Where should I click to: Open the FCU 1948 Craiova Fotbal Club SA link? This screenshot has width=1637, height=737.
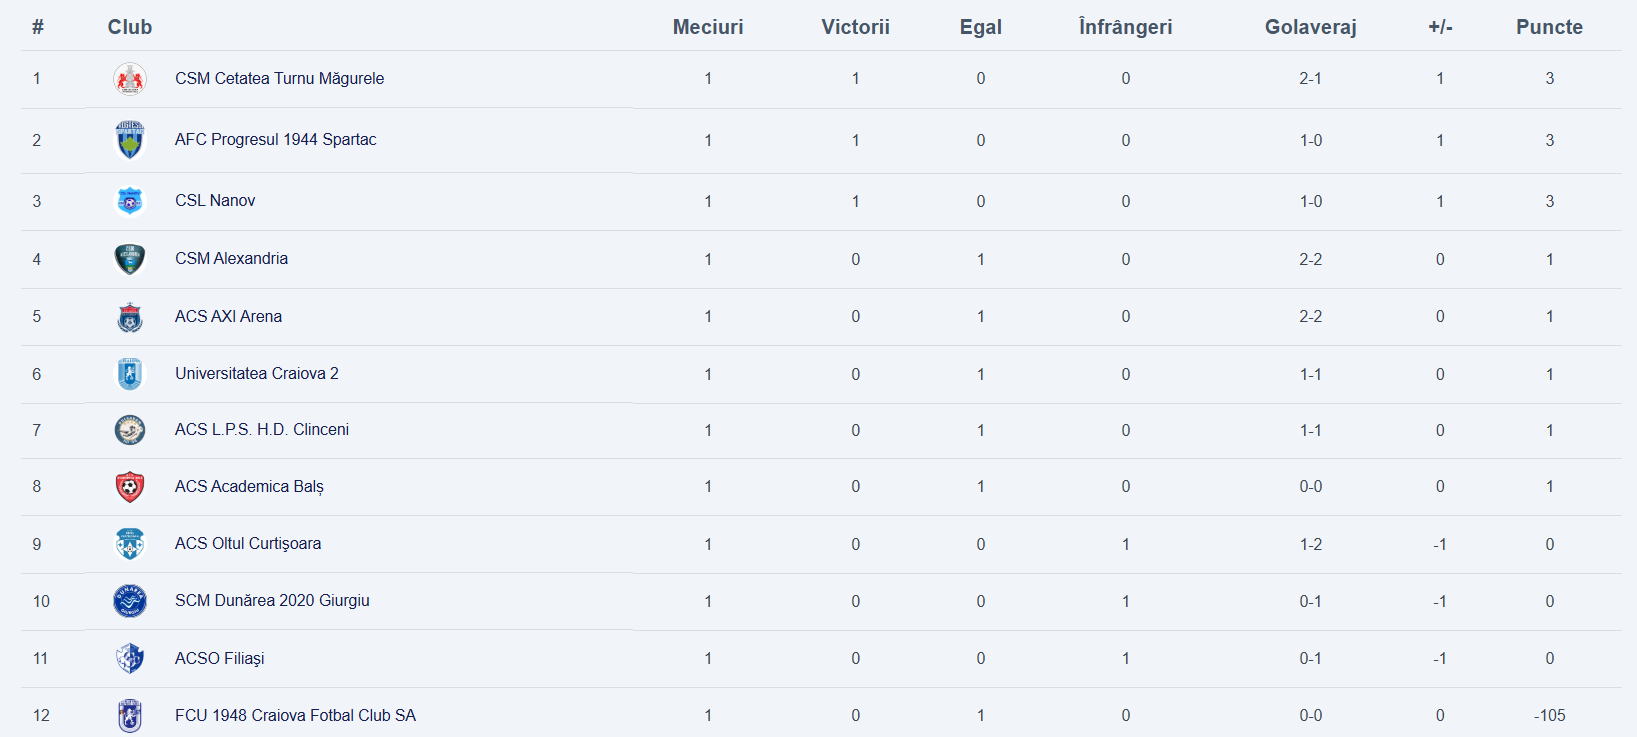(x=295, y=716)
